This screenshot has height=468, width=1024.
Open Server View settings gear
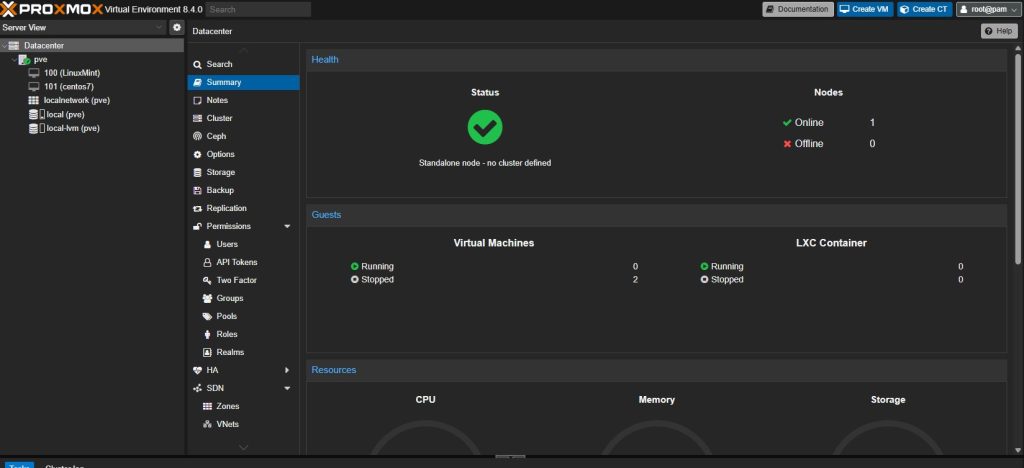click(x=176, y=27)
